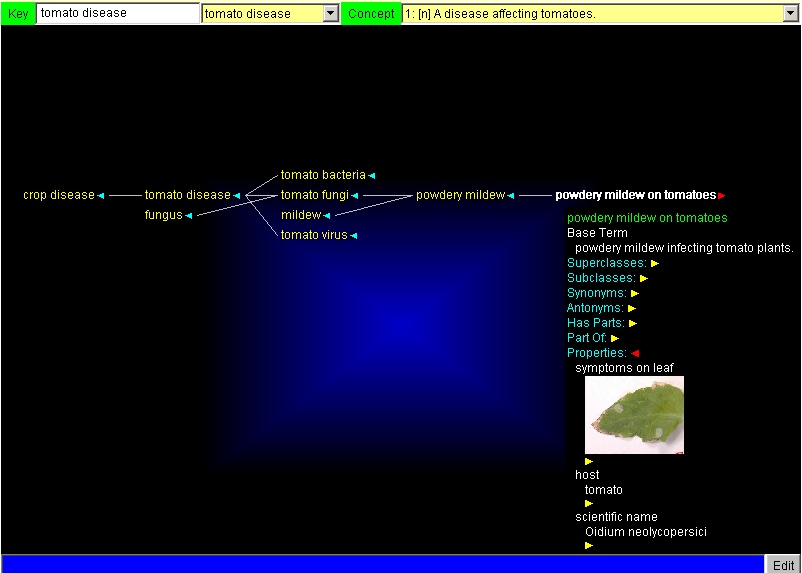Click yellow arrow under host tomato
The width and height of the screenshot is (802, 574).
[589, 503]
